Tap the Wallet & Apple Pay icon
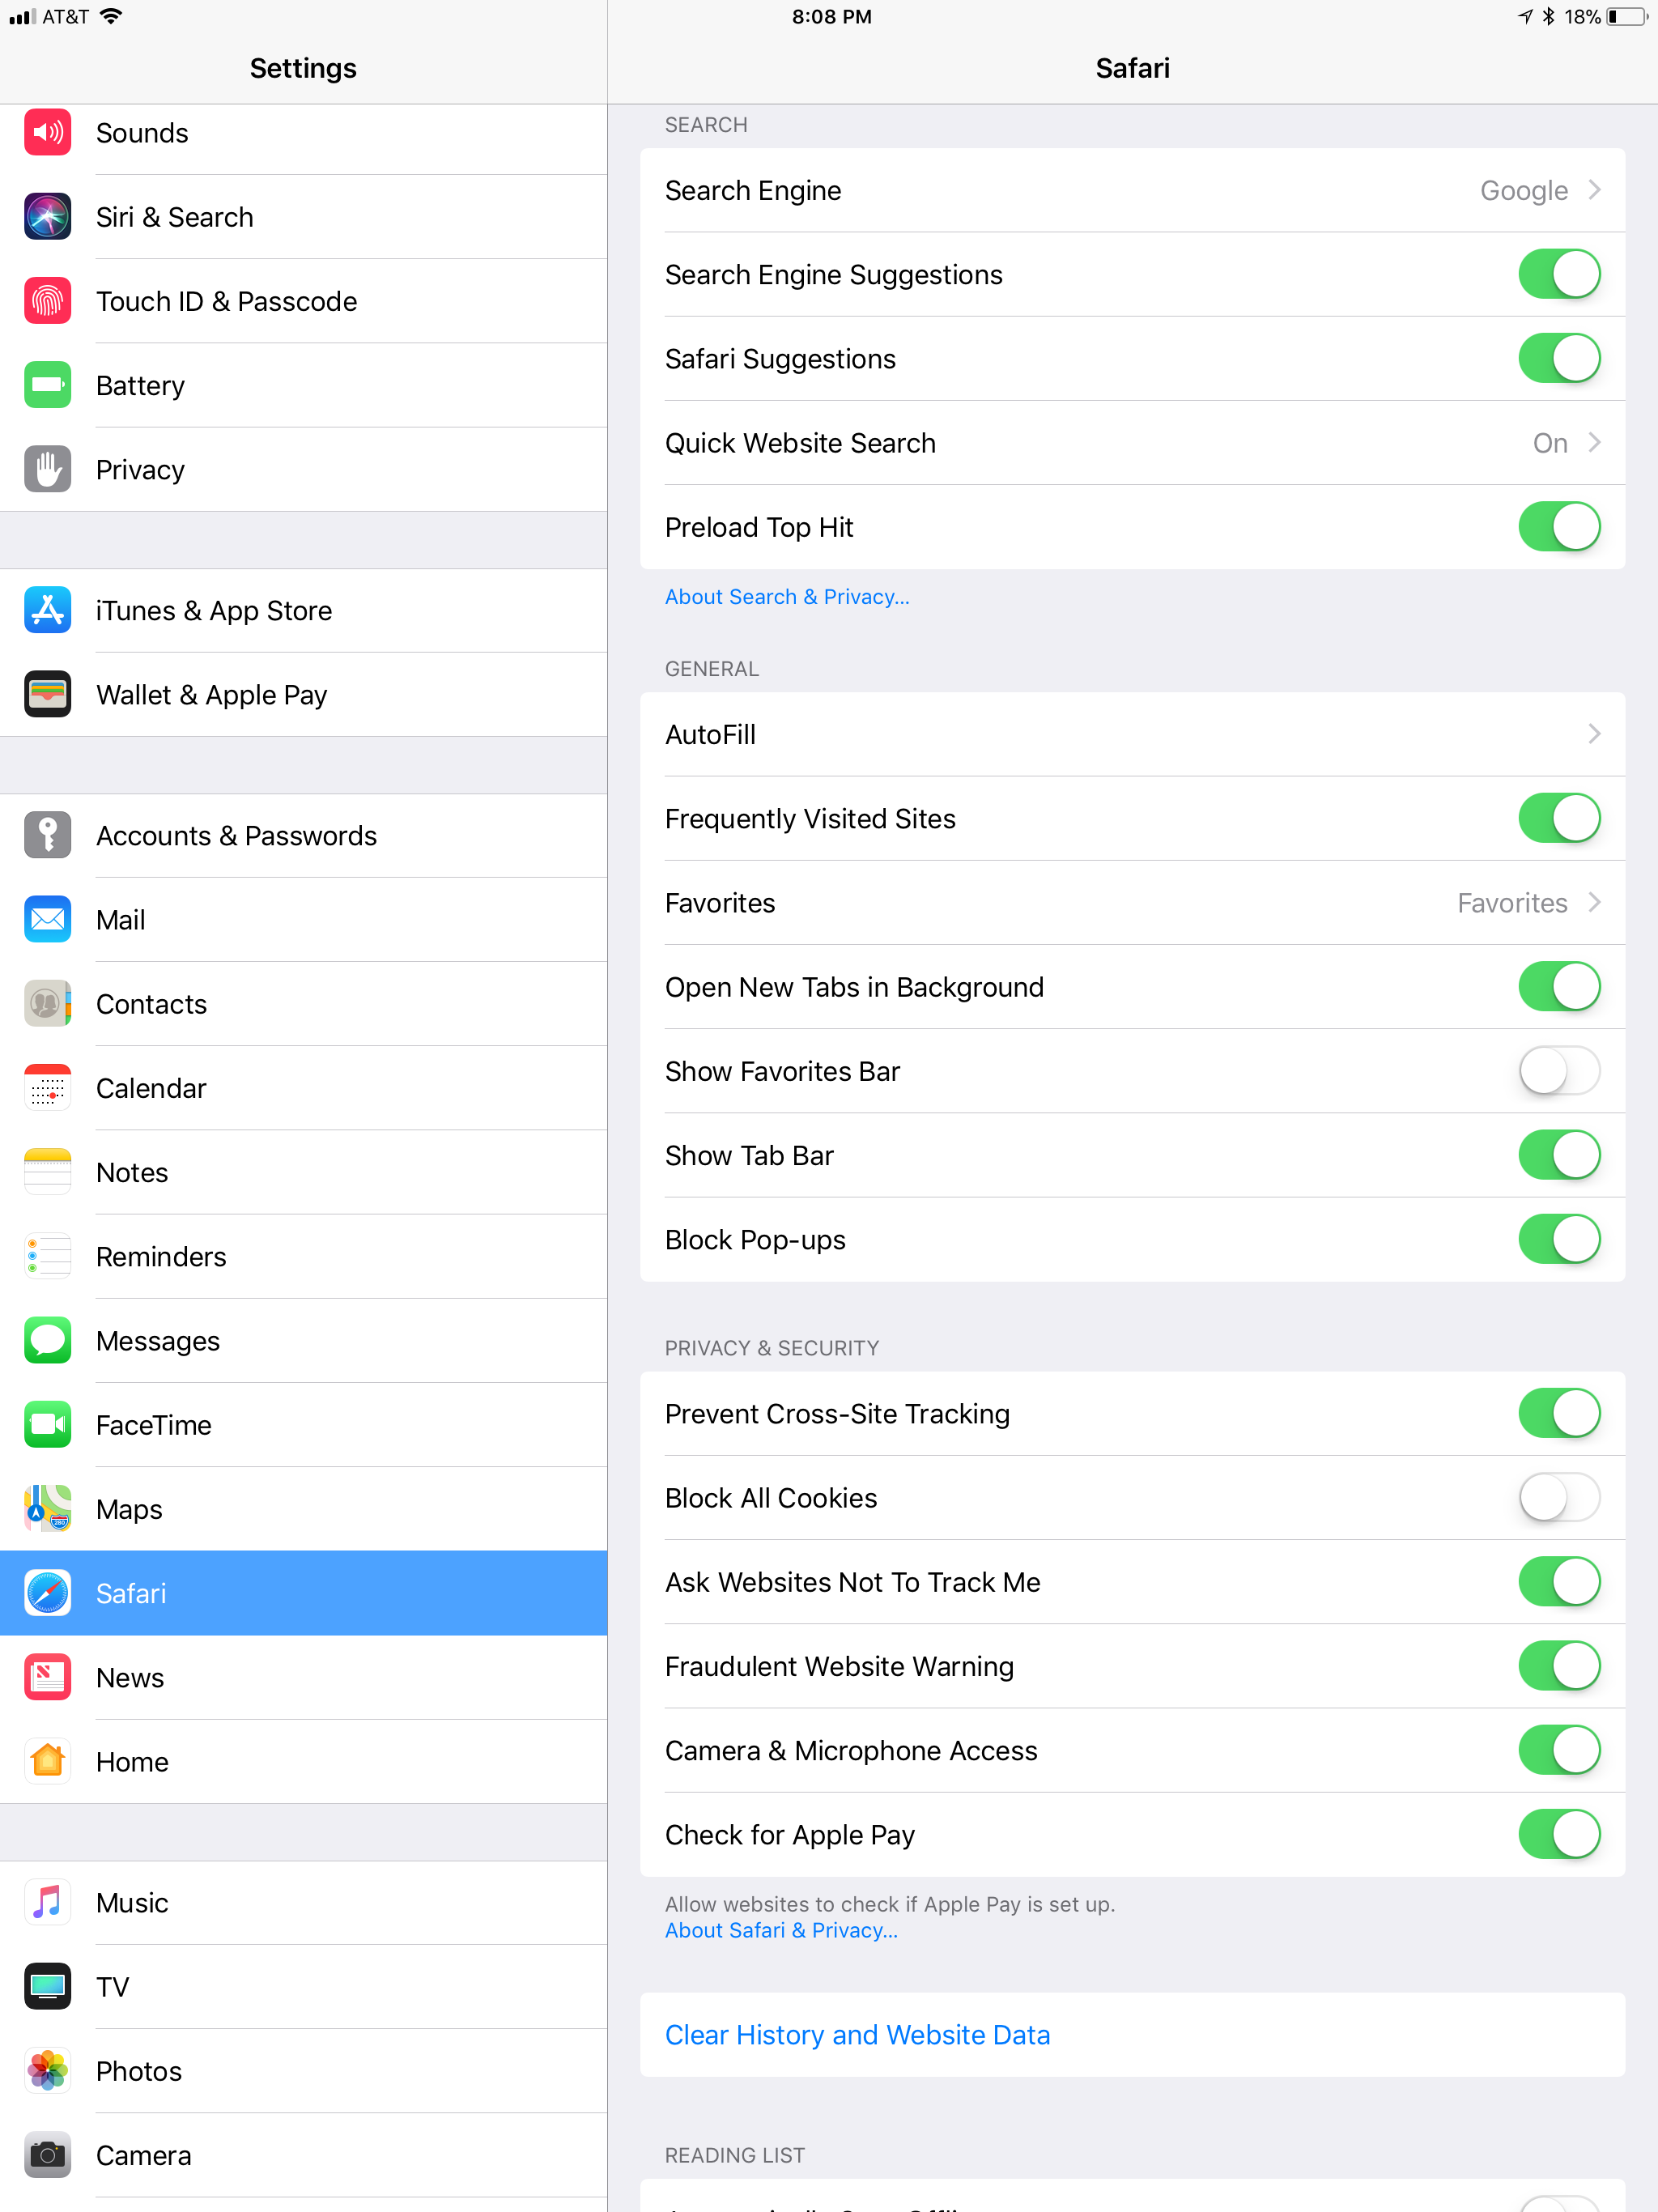This screenshot has width=1658, height=2212. pos(47,694)
